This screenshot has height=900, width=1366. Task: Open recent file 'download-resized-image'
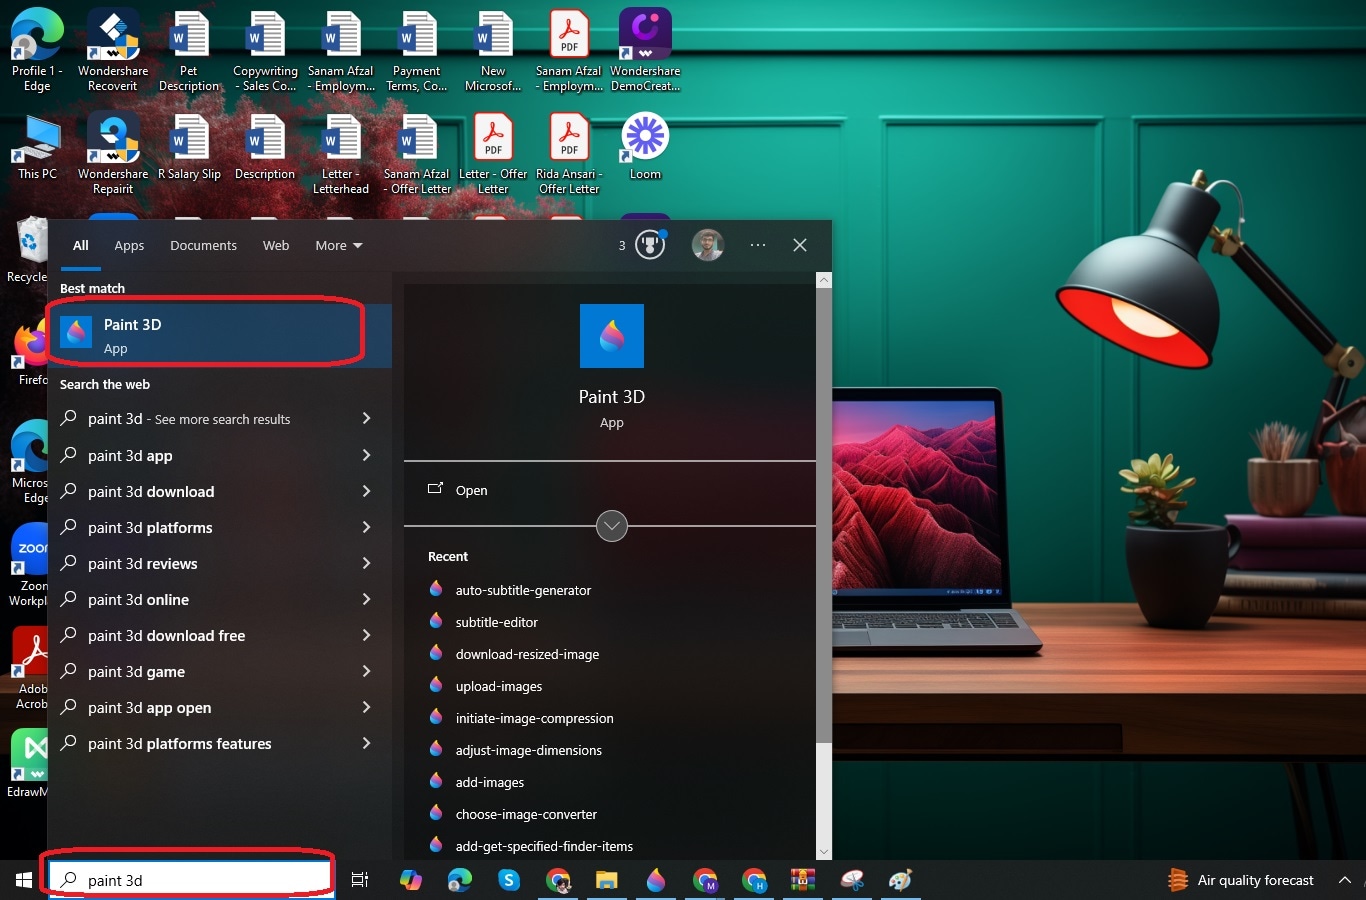click(x=527, y=654)
